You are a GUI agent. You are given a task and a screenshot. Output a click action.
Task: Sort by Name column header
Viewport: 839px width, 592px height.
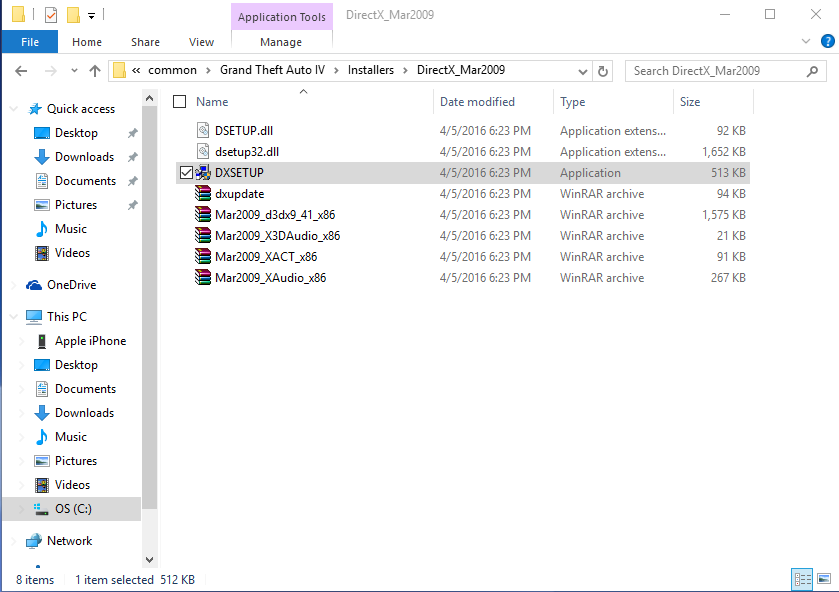(212, 102)
